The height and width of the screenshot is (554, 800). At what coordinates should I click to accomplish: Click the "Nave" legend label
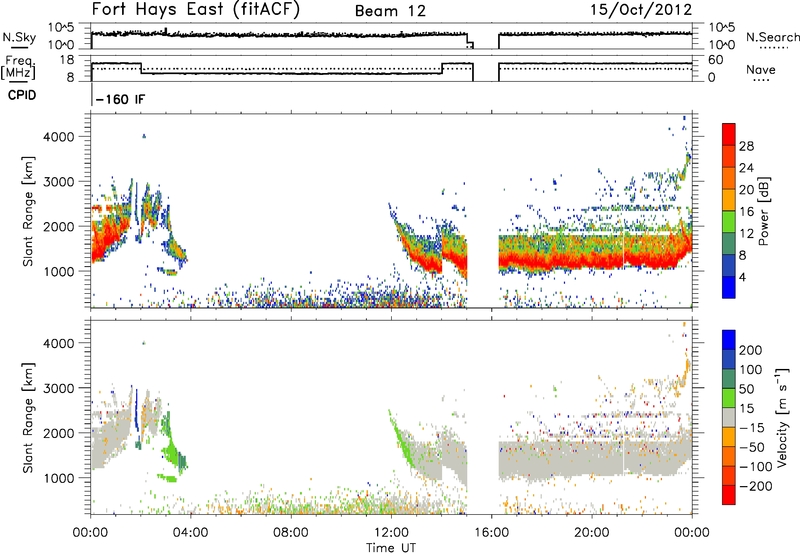pos(761,69)
